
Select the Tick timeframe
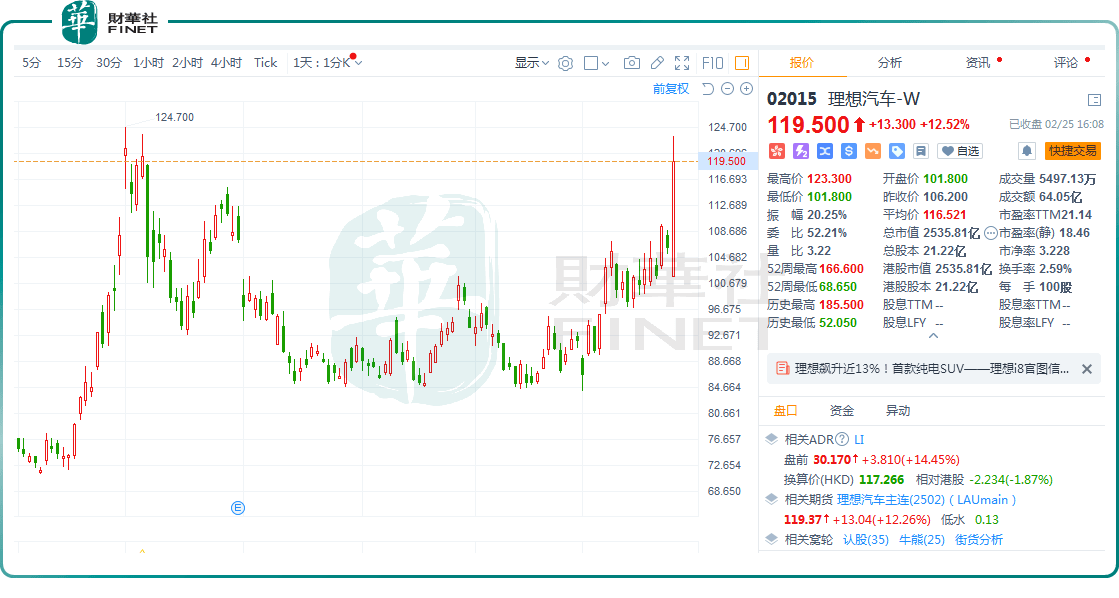[265, 63]
